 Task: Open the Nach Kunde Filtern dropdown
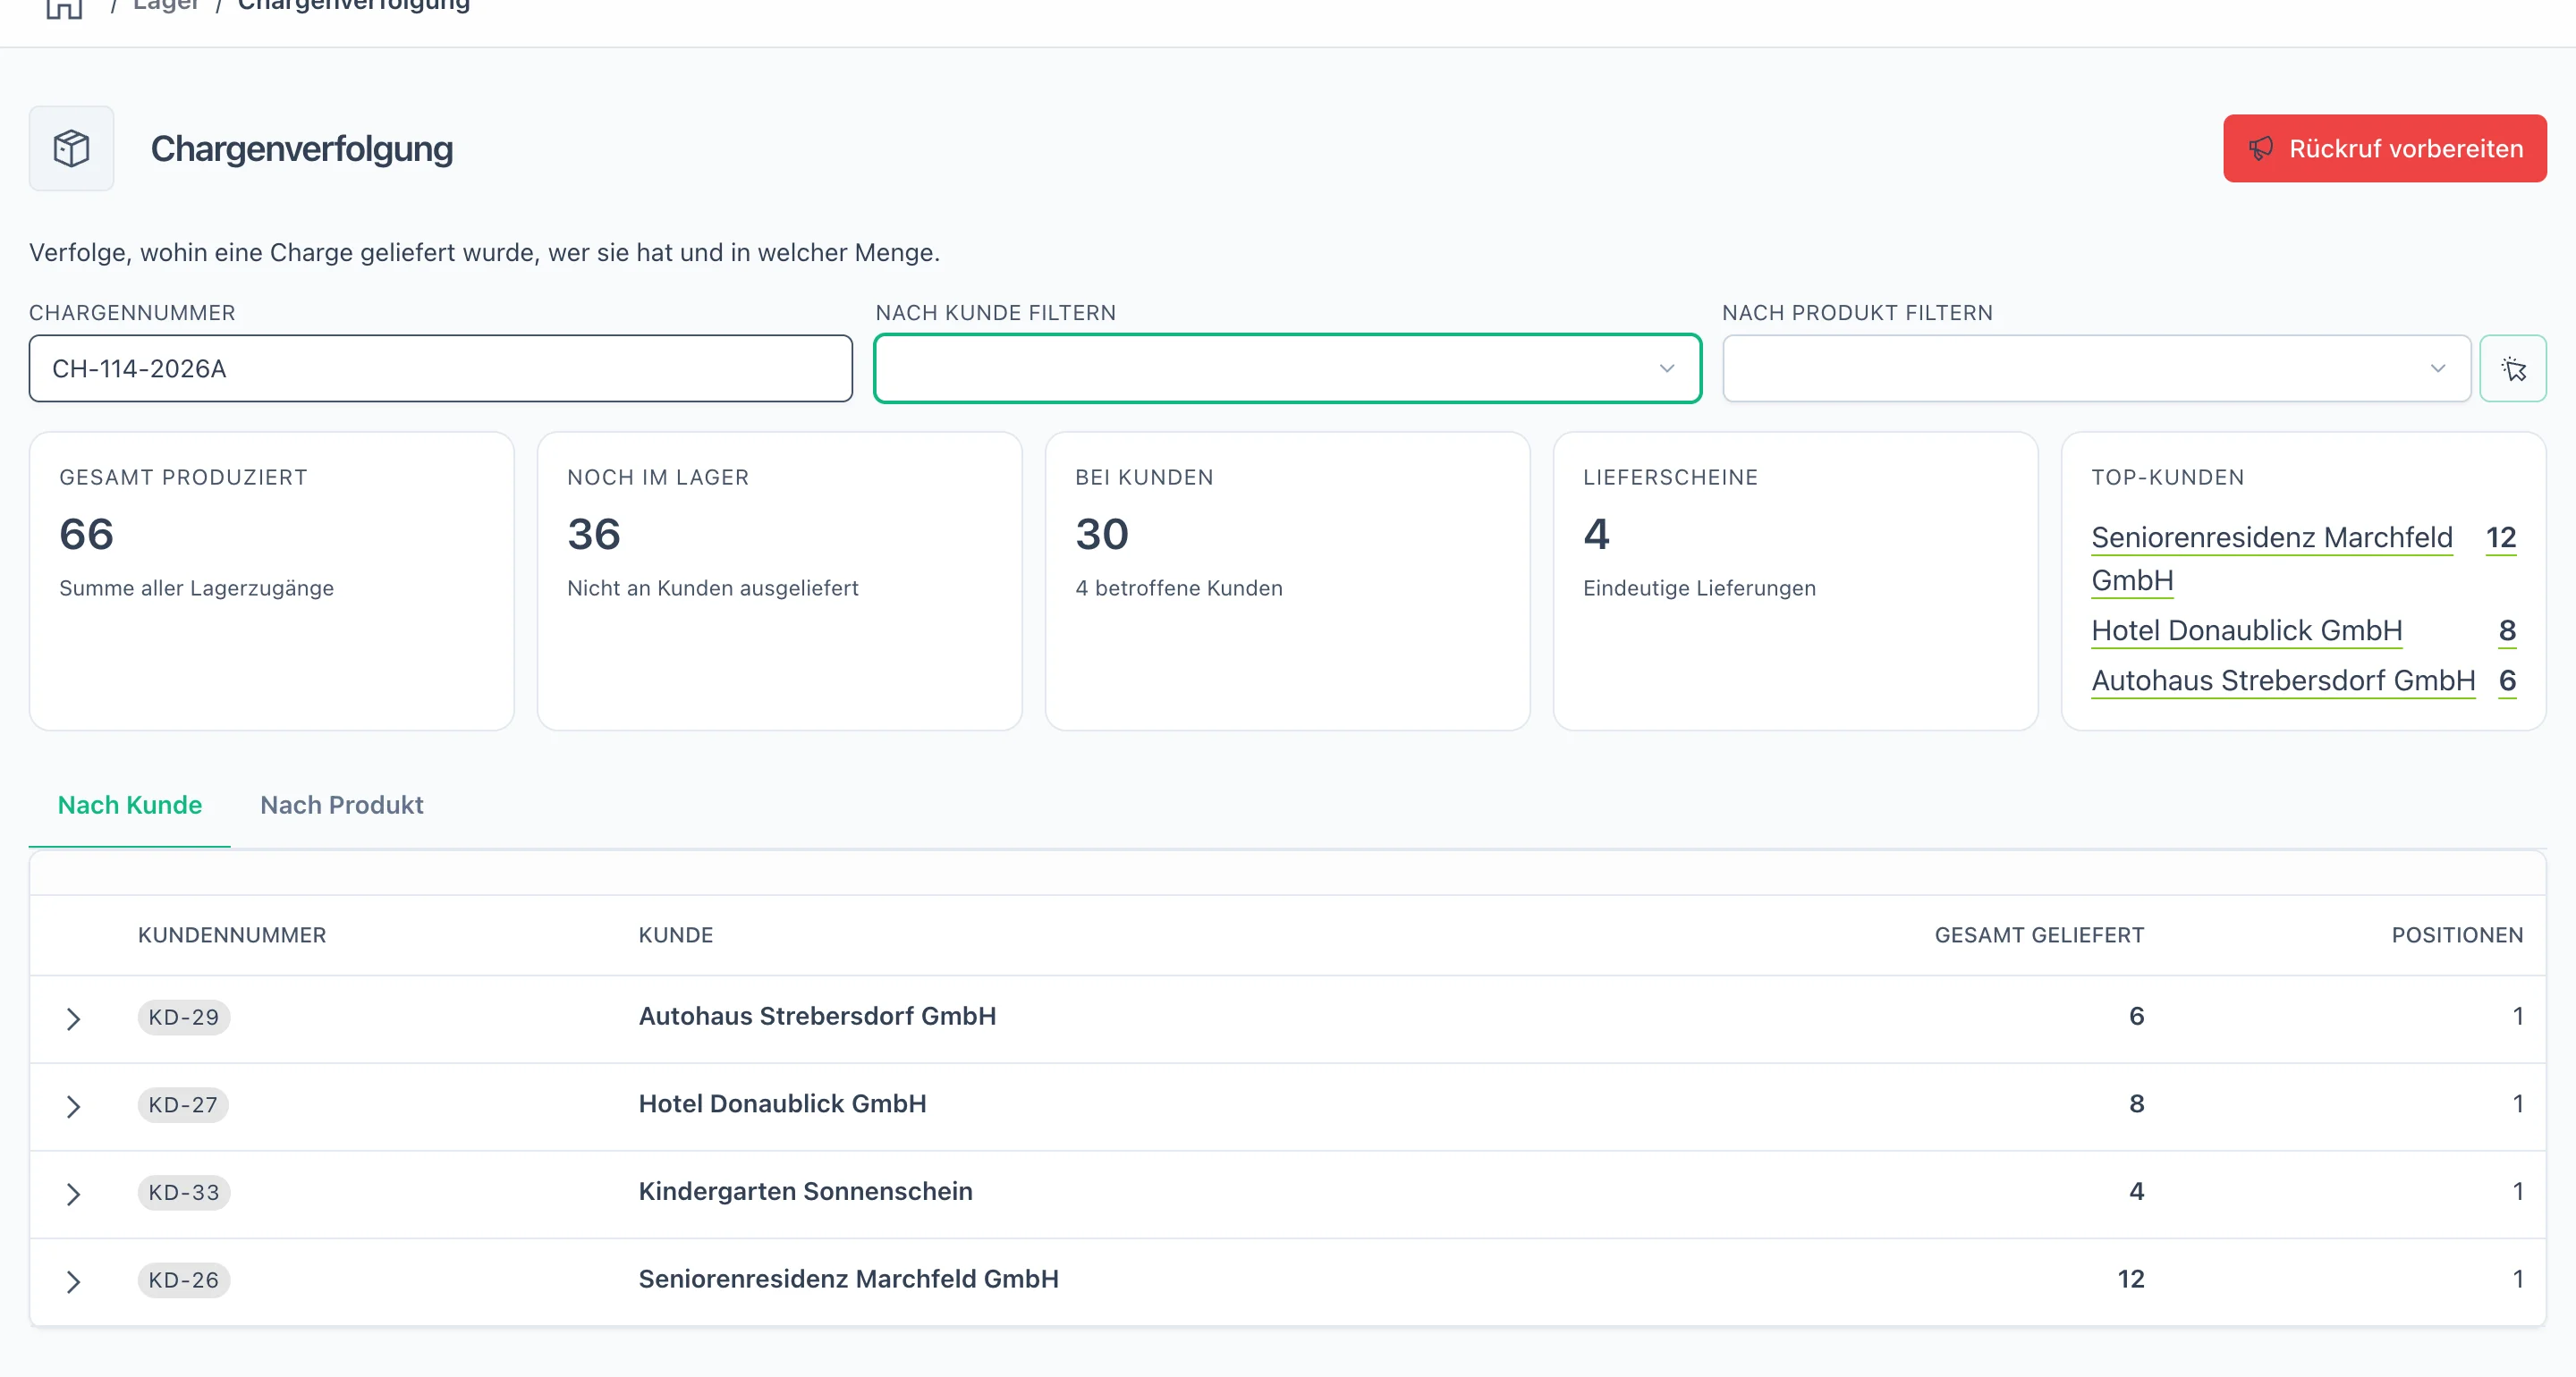coord(1287,369)
